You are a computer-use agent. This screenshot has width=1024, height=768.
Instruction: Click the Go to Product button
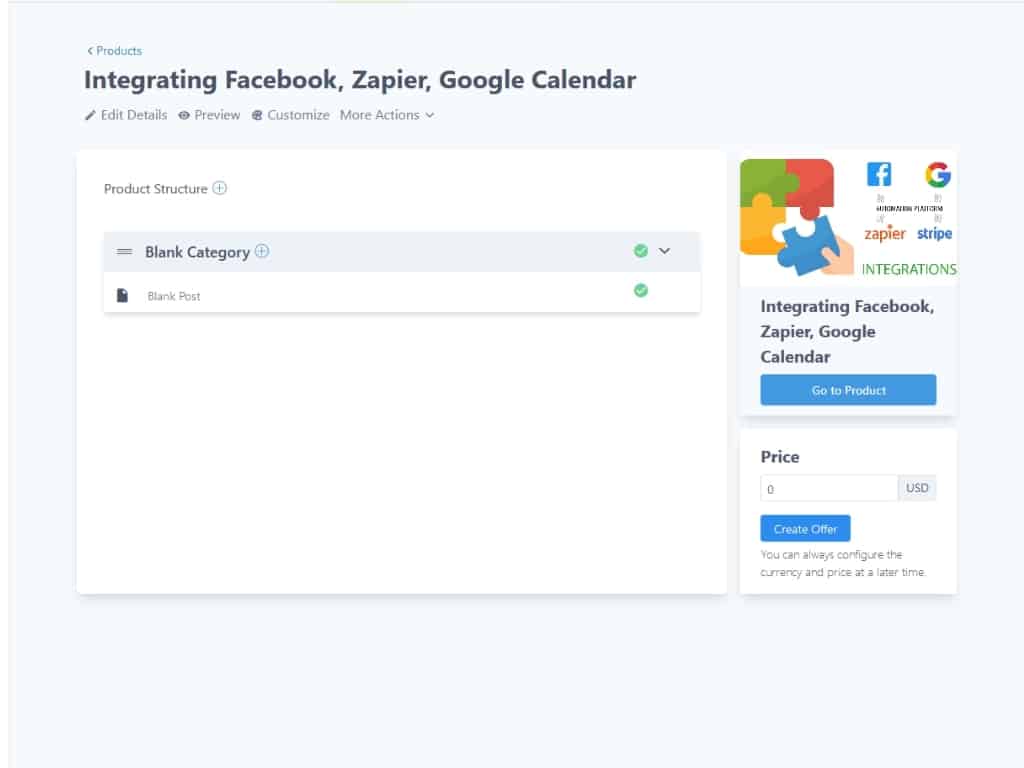848,390
